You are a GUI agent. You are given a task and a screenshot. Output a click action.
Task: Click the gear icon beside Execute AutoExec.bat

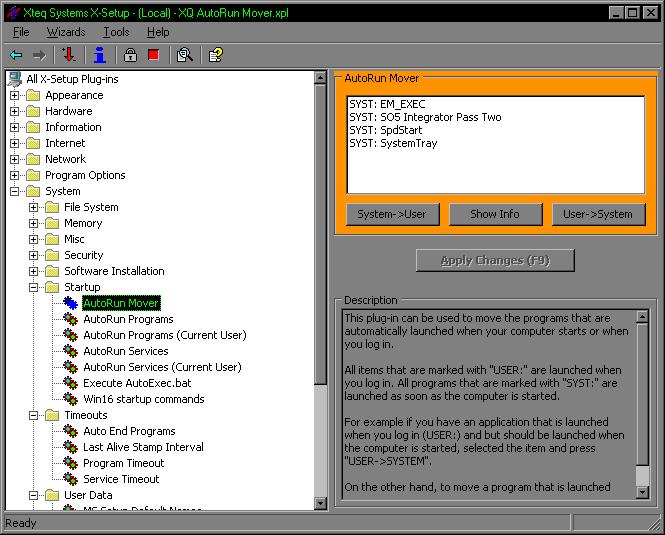coord(70,383)
